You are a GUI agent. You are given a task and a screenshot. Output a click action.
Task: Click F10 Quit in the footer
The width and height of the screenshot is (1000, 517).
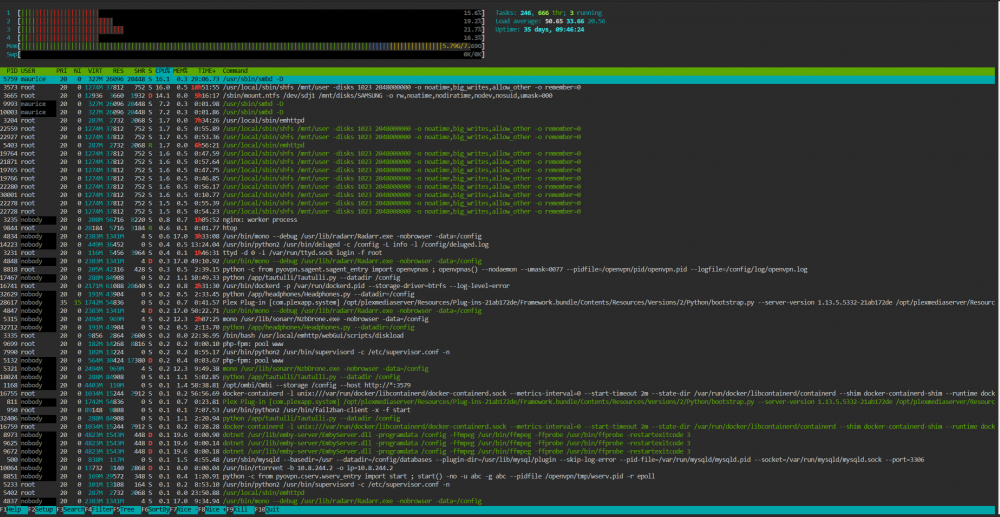point(267,509)
